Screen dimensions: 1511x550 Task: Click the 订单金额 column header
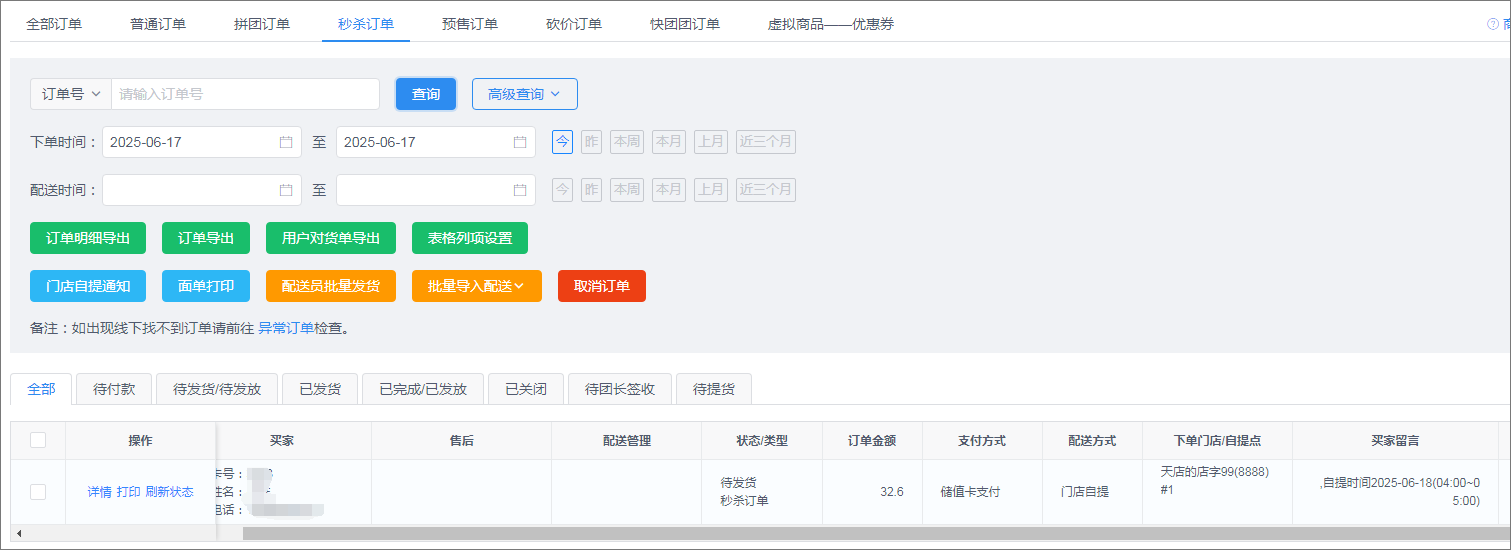click(872, 440)
